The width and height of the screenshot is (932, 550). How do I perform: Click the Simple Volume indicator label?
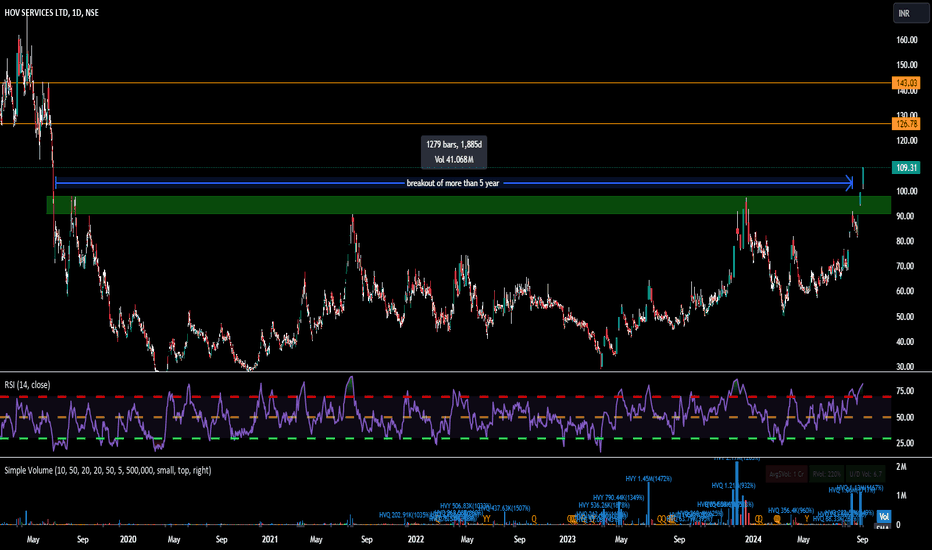click(108, 470)
